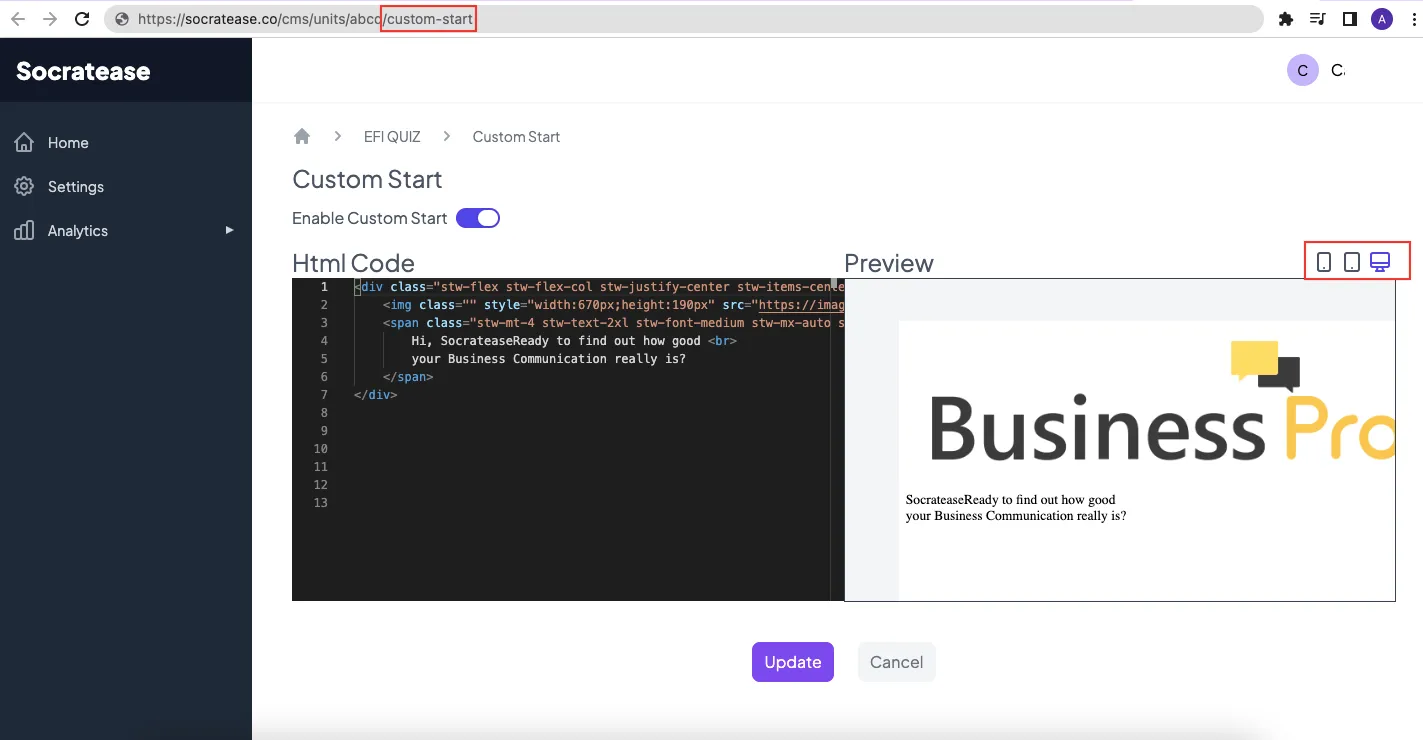1423x740 pixels.
Task: Select Analytics in the sidebar
Action: [x=78, y=231]
